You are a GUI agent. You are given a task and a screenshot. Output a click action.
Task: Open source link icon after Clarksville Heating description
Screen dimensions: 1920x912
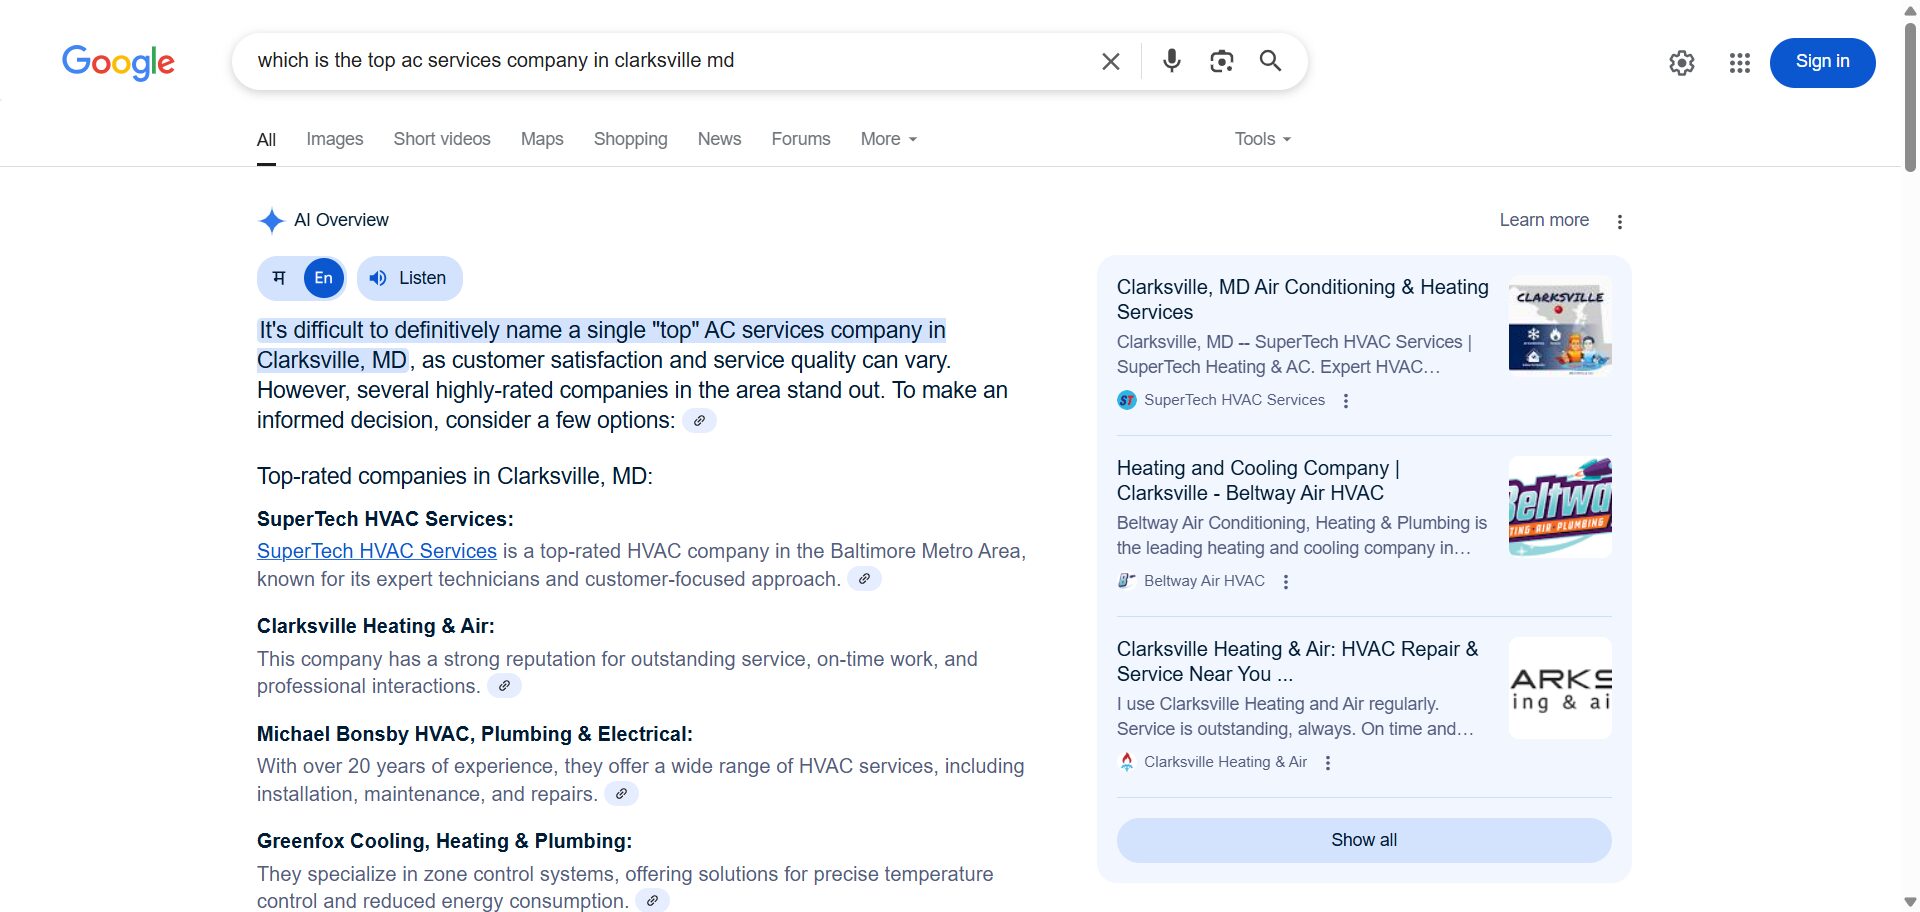tap(504, 686)
